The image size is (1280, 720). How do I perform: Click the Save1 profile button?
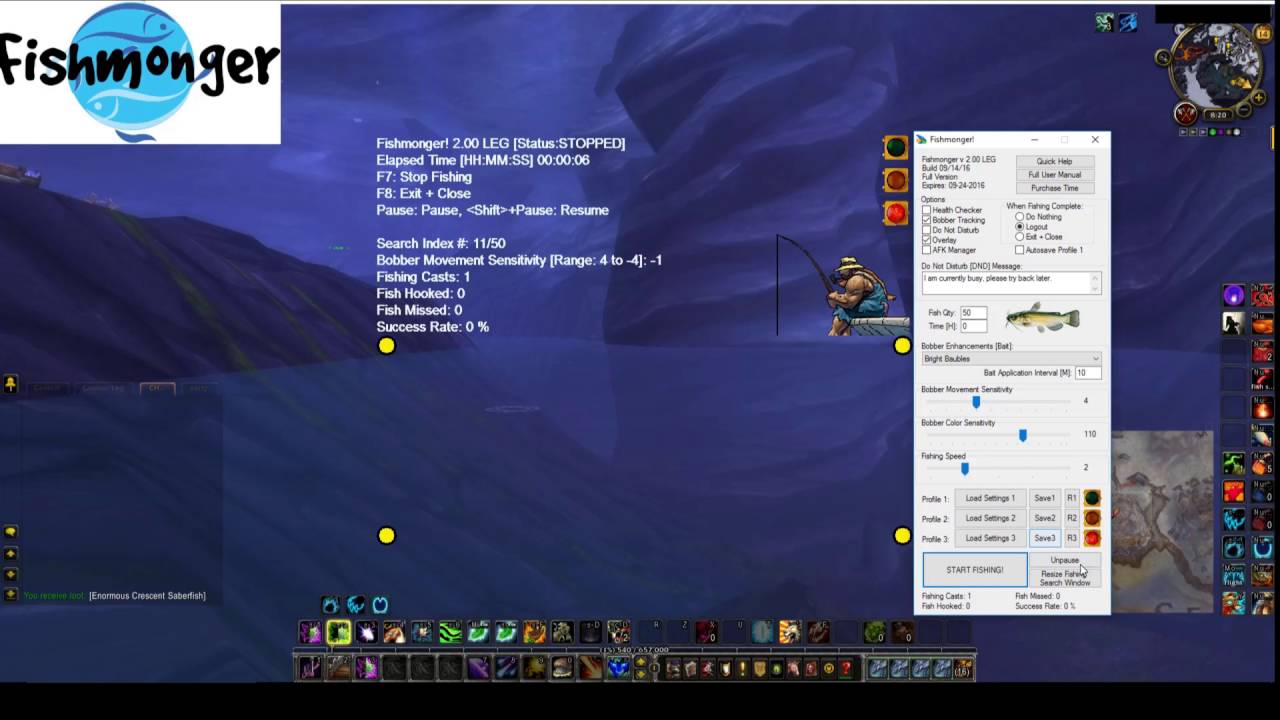tap(1044, 498)
